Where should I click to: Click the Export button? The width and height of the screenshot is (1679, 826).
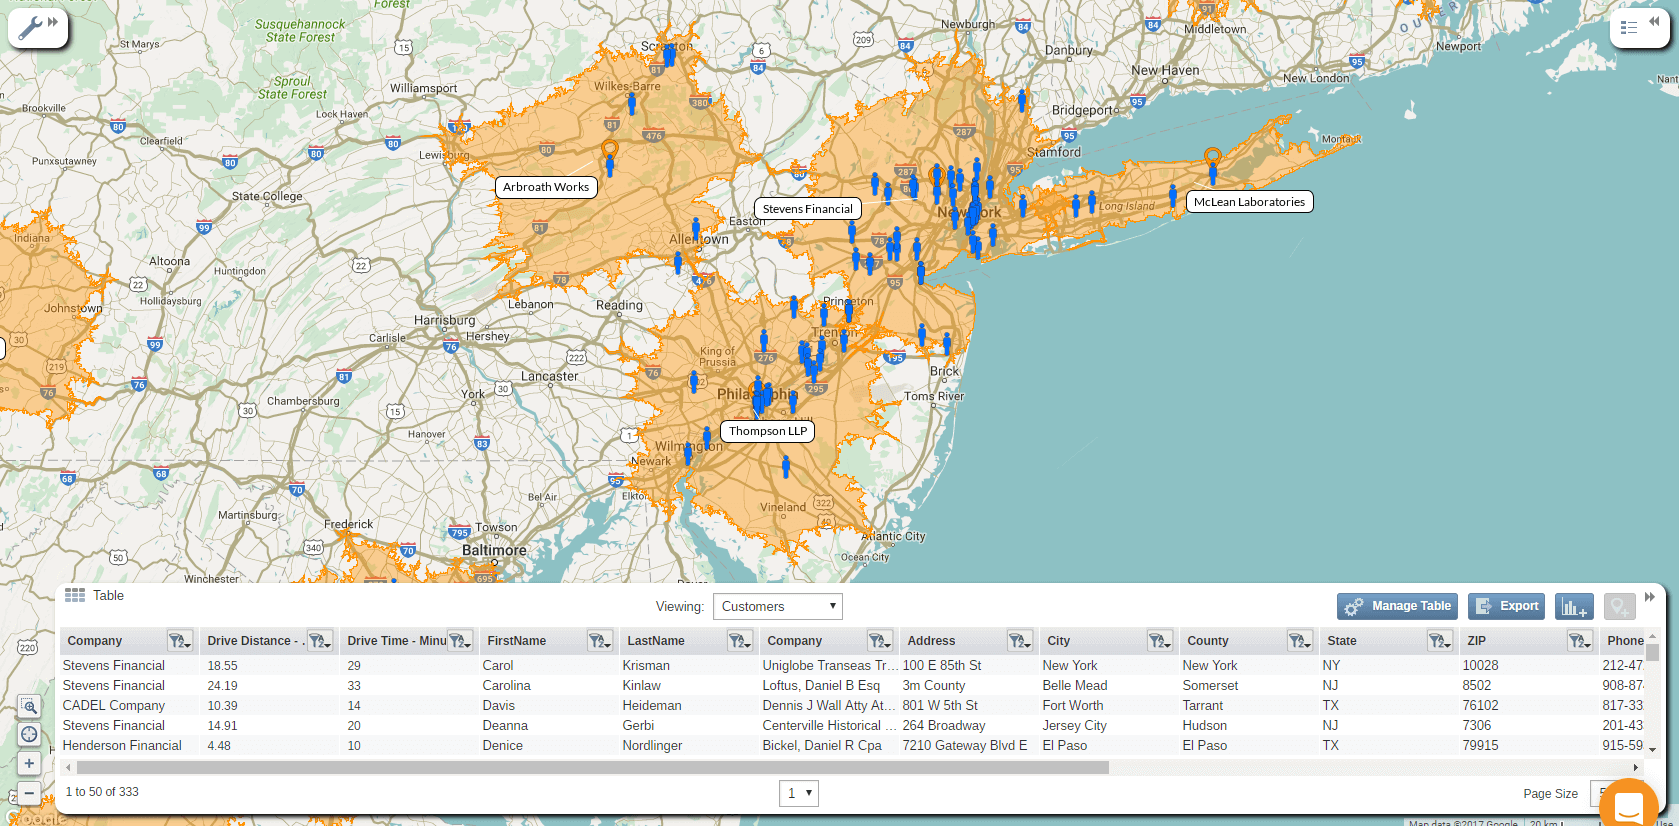[1506, 606]
